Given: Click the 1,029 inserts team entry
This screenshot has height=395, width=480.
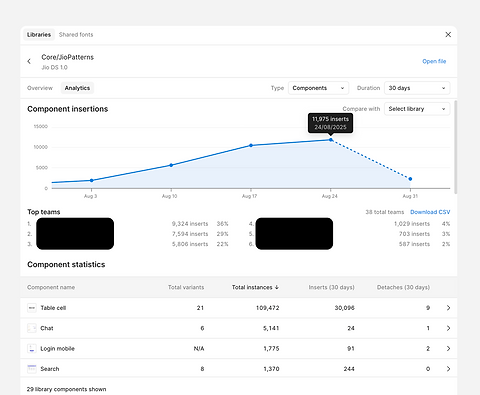Looking at the screenshot, I should pos(412,224).
